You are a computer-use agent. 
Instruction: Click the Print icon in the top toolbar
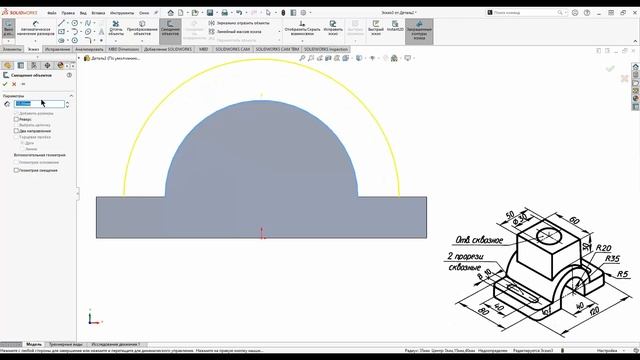tap(224, 13)
